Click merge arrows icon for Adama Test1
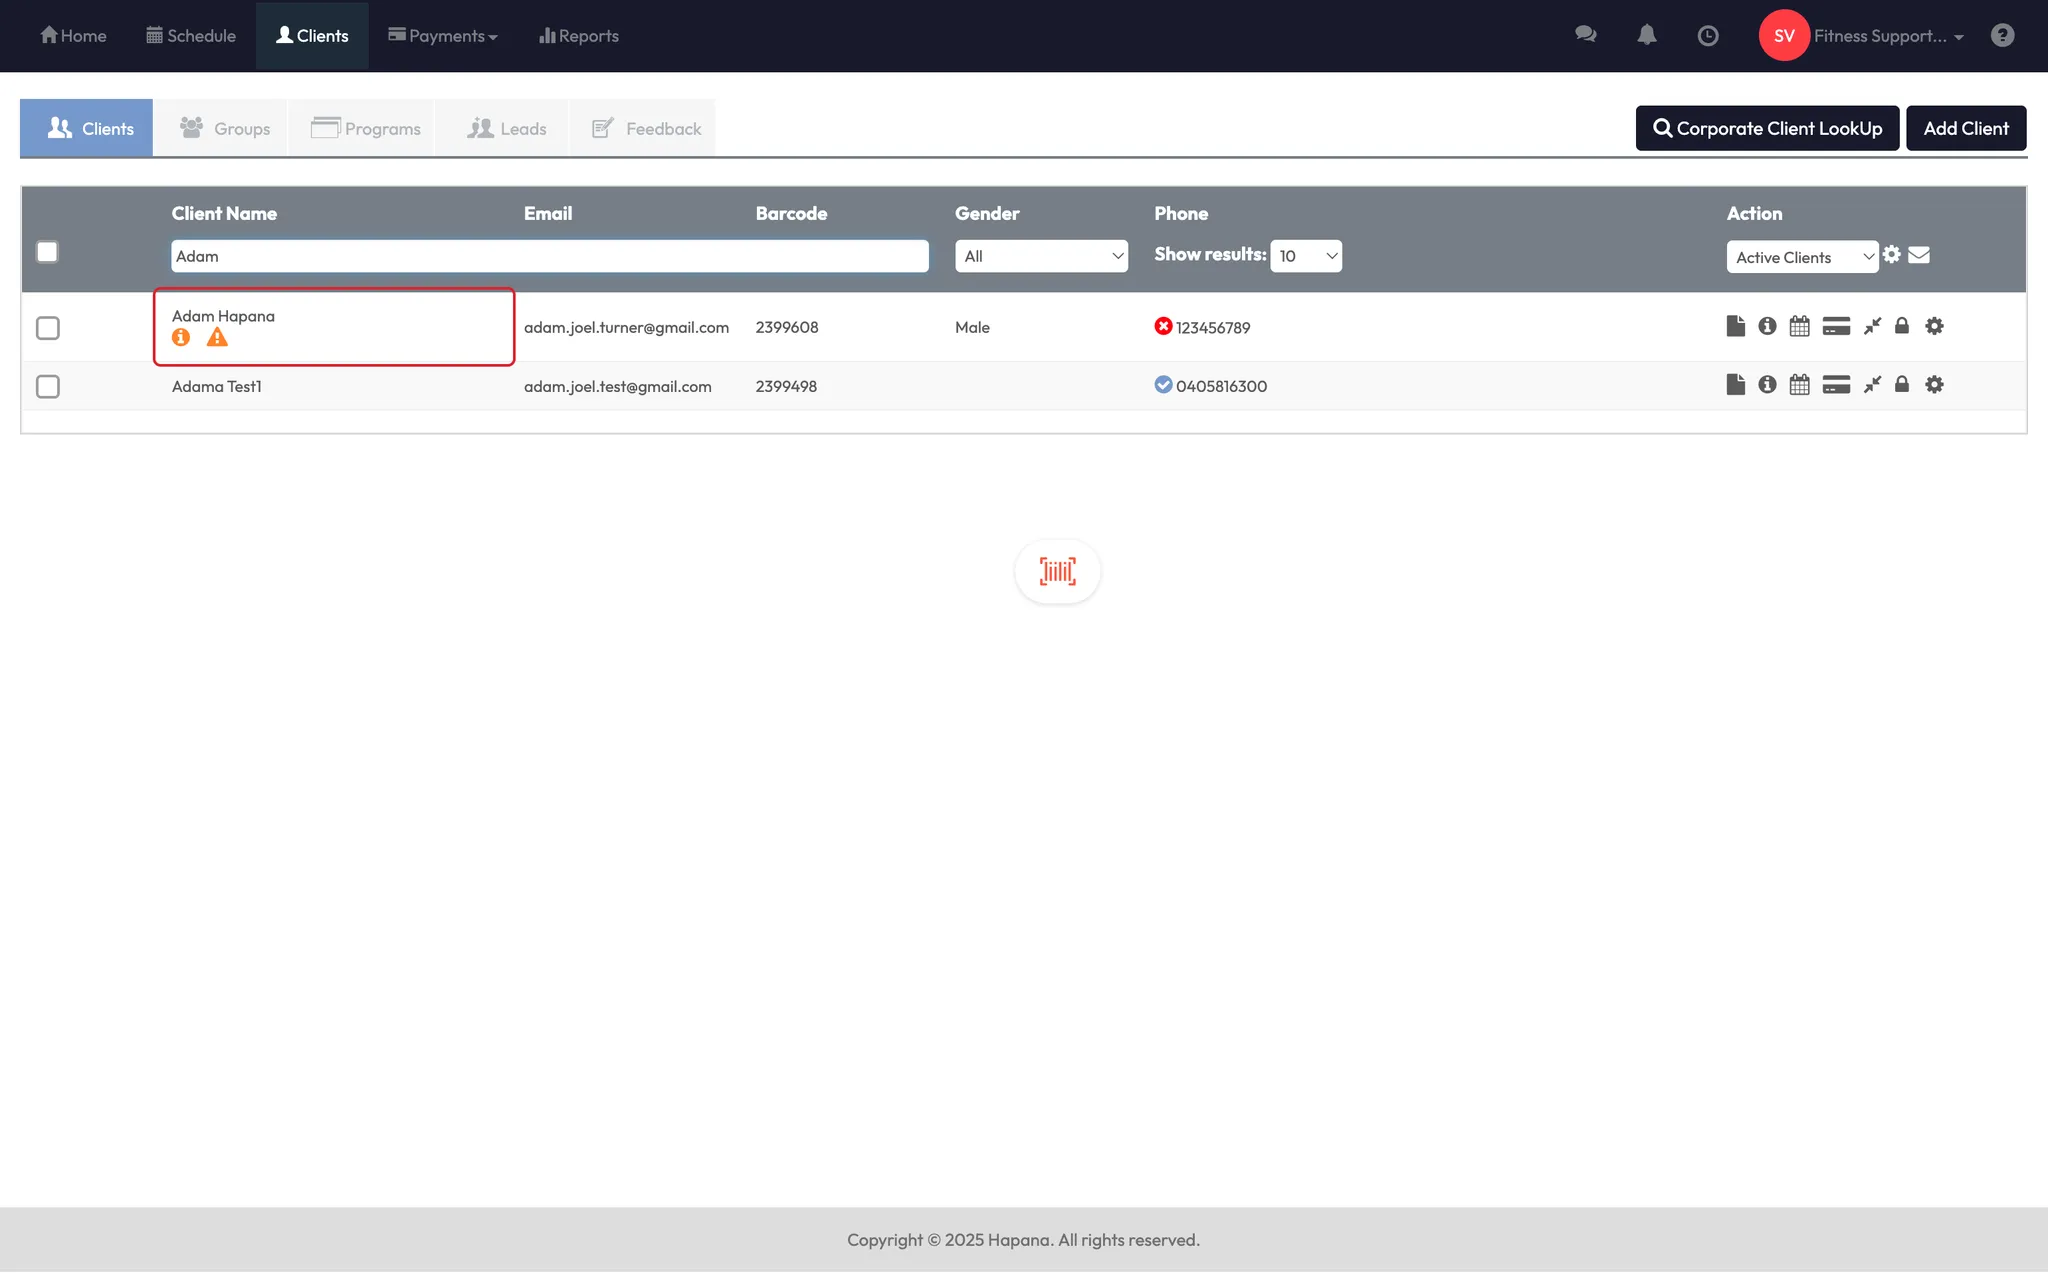This screenshot has height=1273, width=2048. tap(1872, 385)
